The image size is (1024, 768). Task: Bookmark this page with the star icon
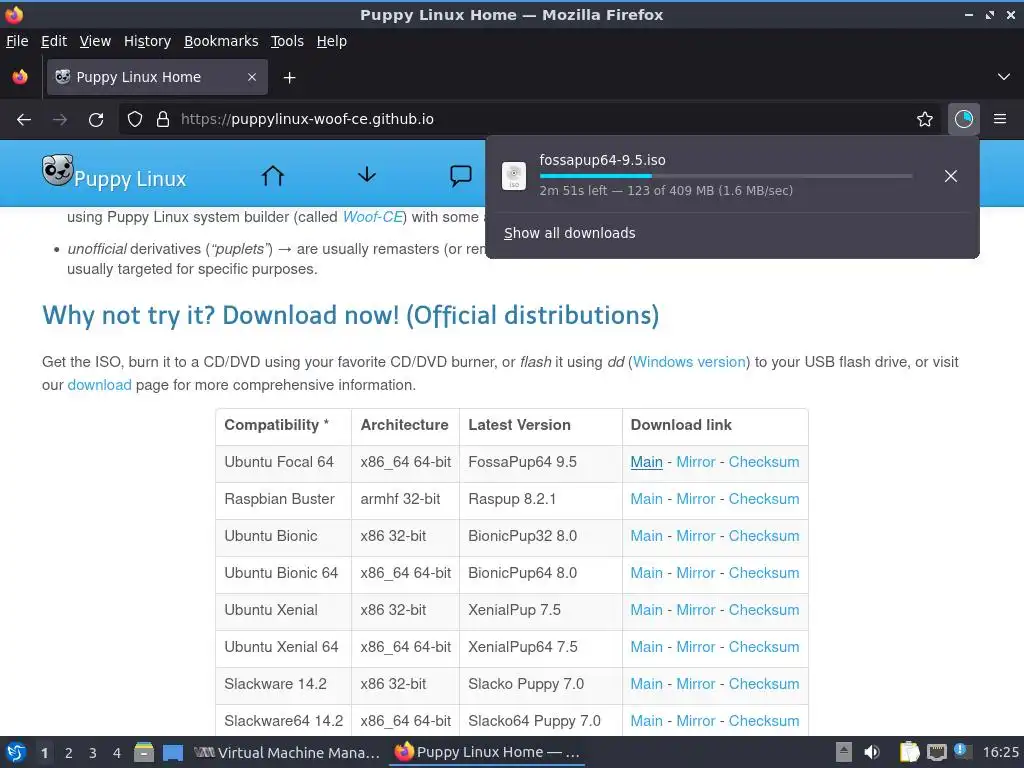click(925, 119)
